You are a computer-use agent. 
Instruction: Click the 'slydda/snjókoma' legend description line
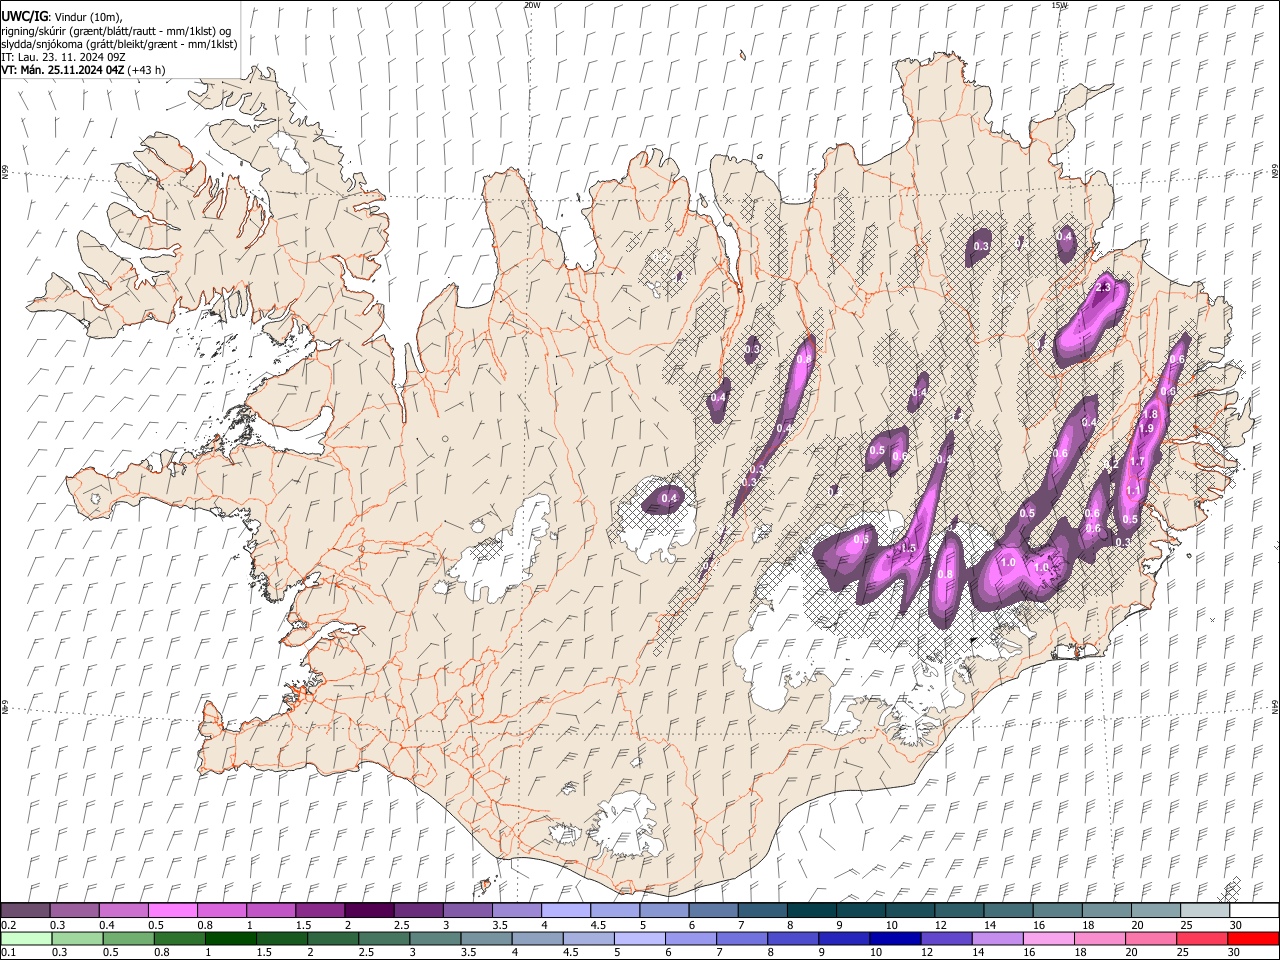click(119, 44)
